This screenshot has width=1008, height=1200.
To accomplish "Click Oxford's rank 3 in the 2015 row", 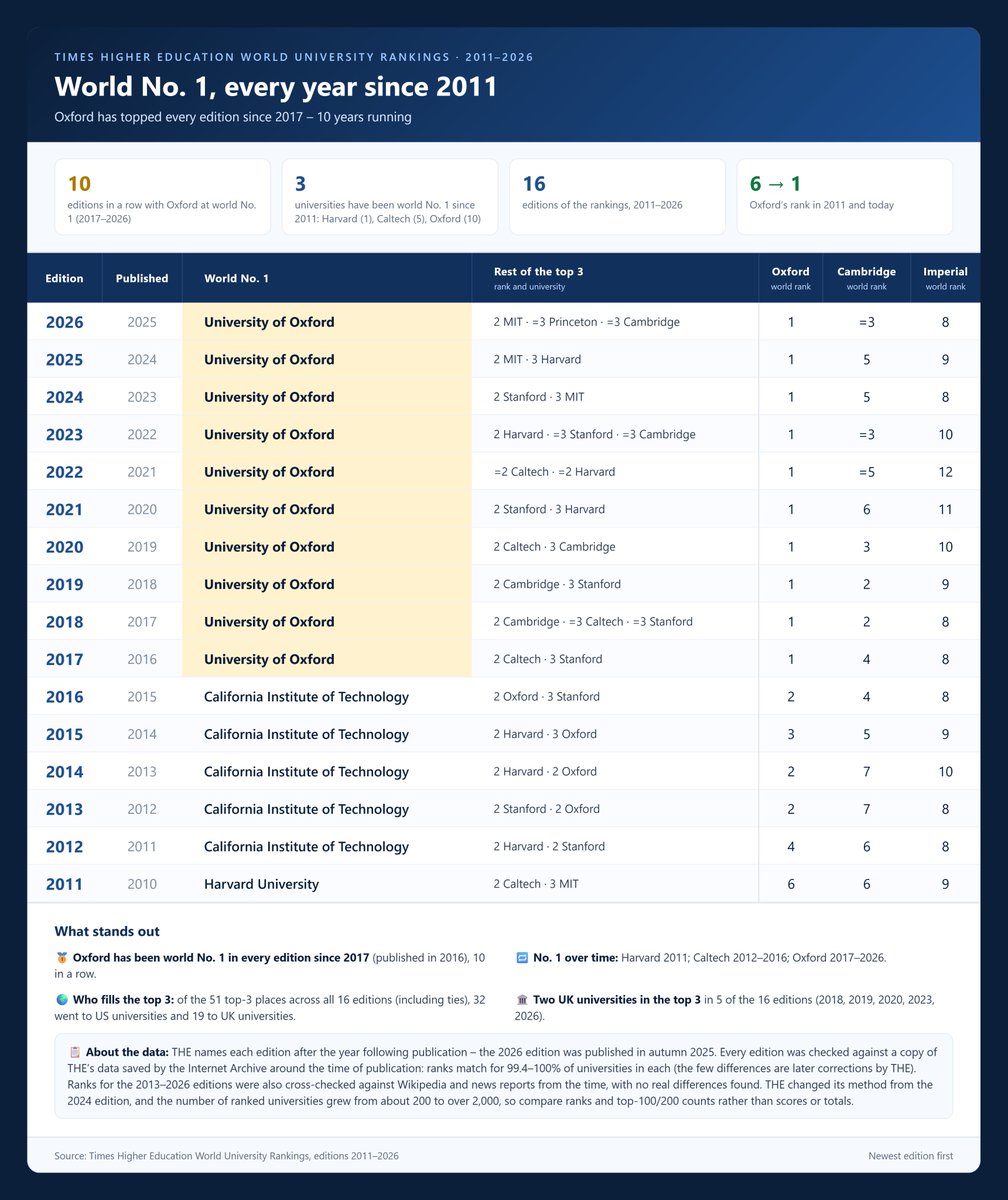I will pos(791,734).
